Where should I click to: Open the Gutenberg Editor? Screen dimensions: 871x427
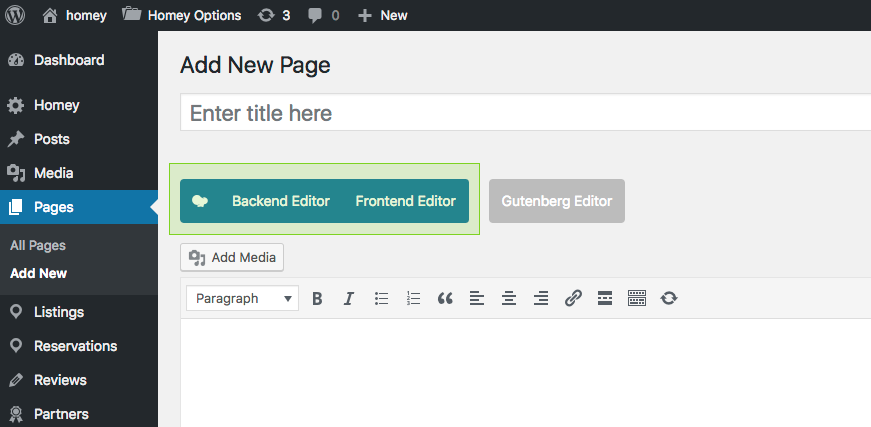click(x=557, y=201)
